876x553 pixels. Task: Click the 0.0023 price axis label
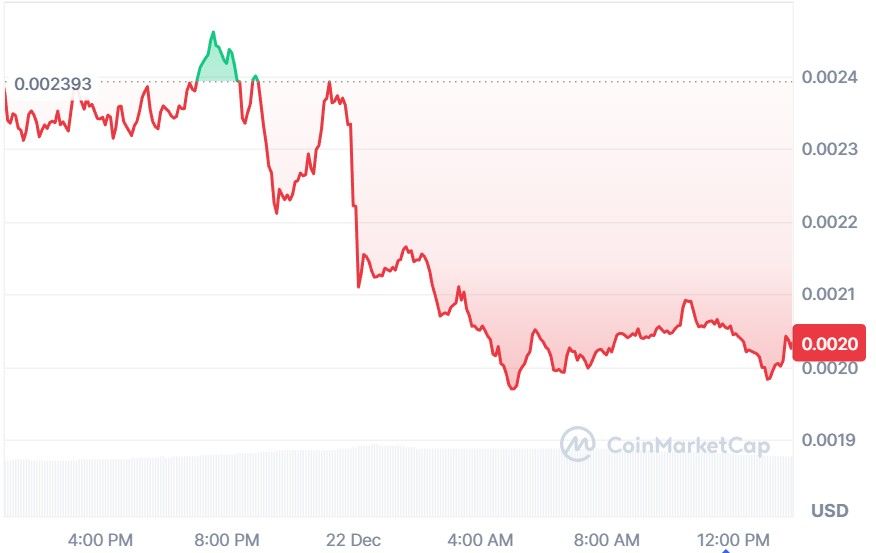[x=829, y=150]
